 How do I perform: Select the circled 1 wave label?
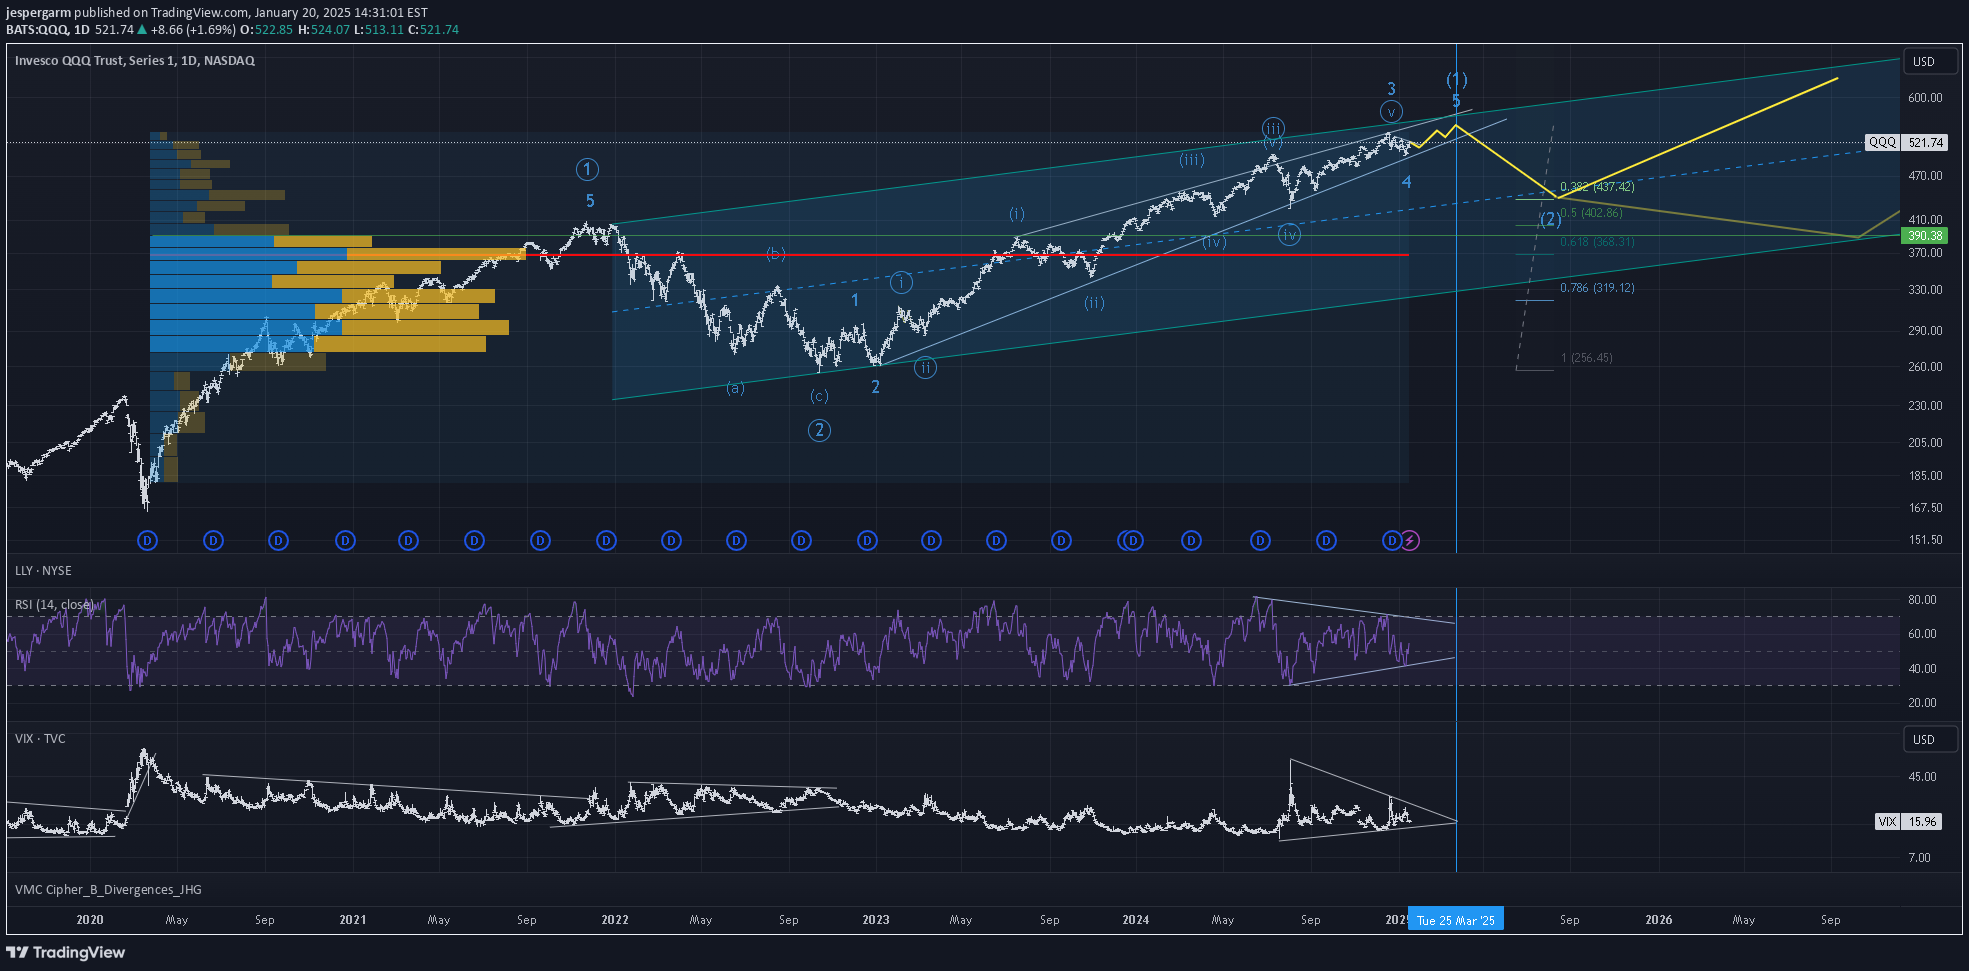point(587,170)
